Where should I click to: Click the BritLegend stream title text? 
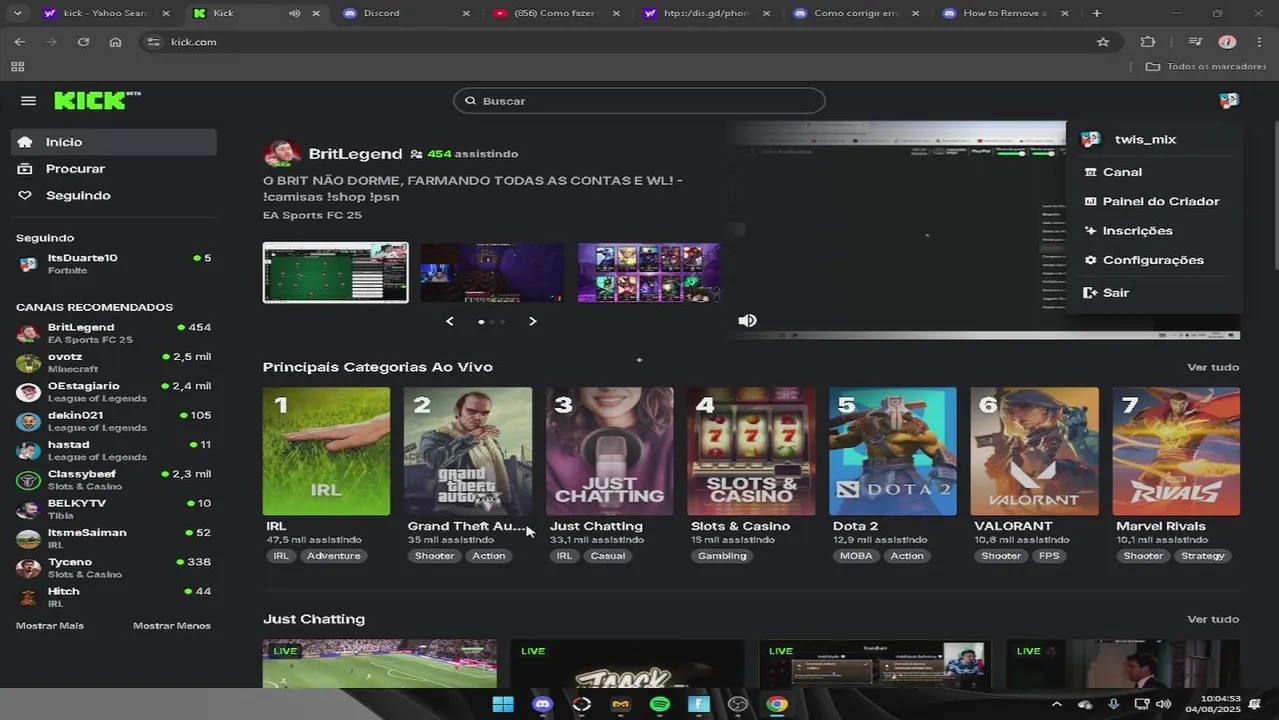click(473, 189)
